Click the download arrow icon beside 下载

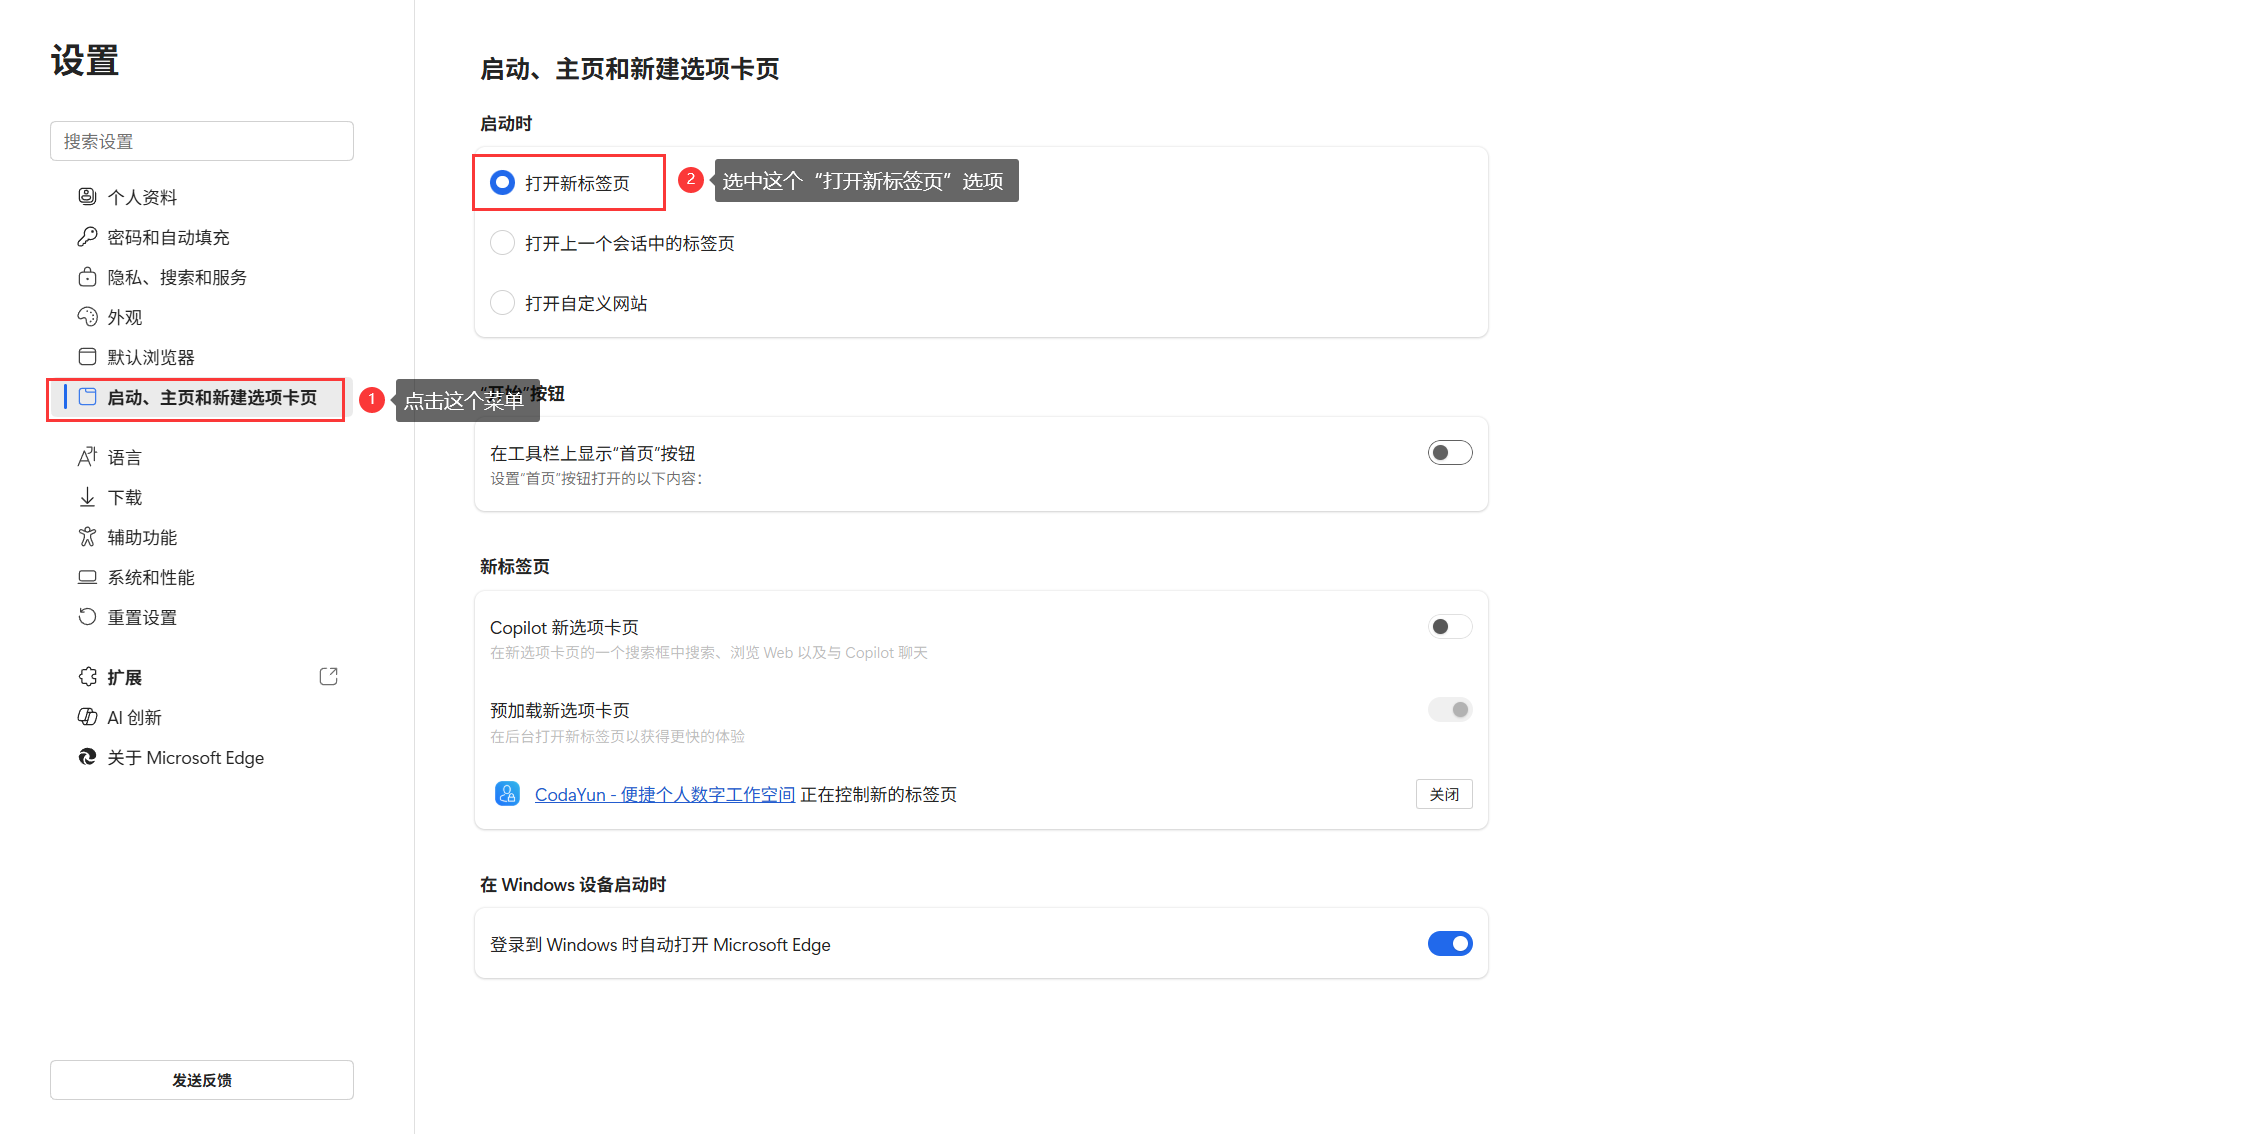(87, 497)
